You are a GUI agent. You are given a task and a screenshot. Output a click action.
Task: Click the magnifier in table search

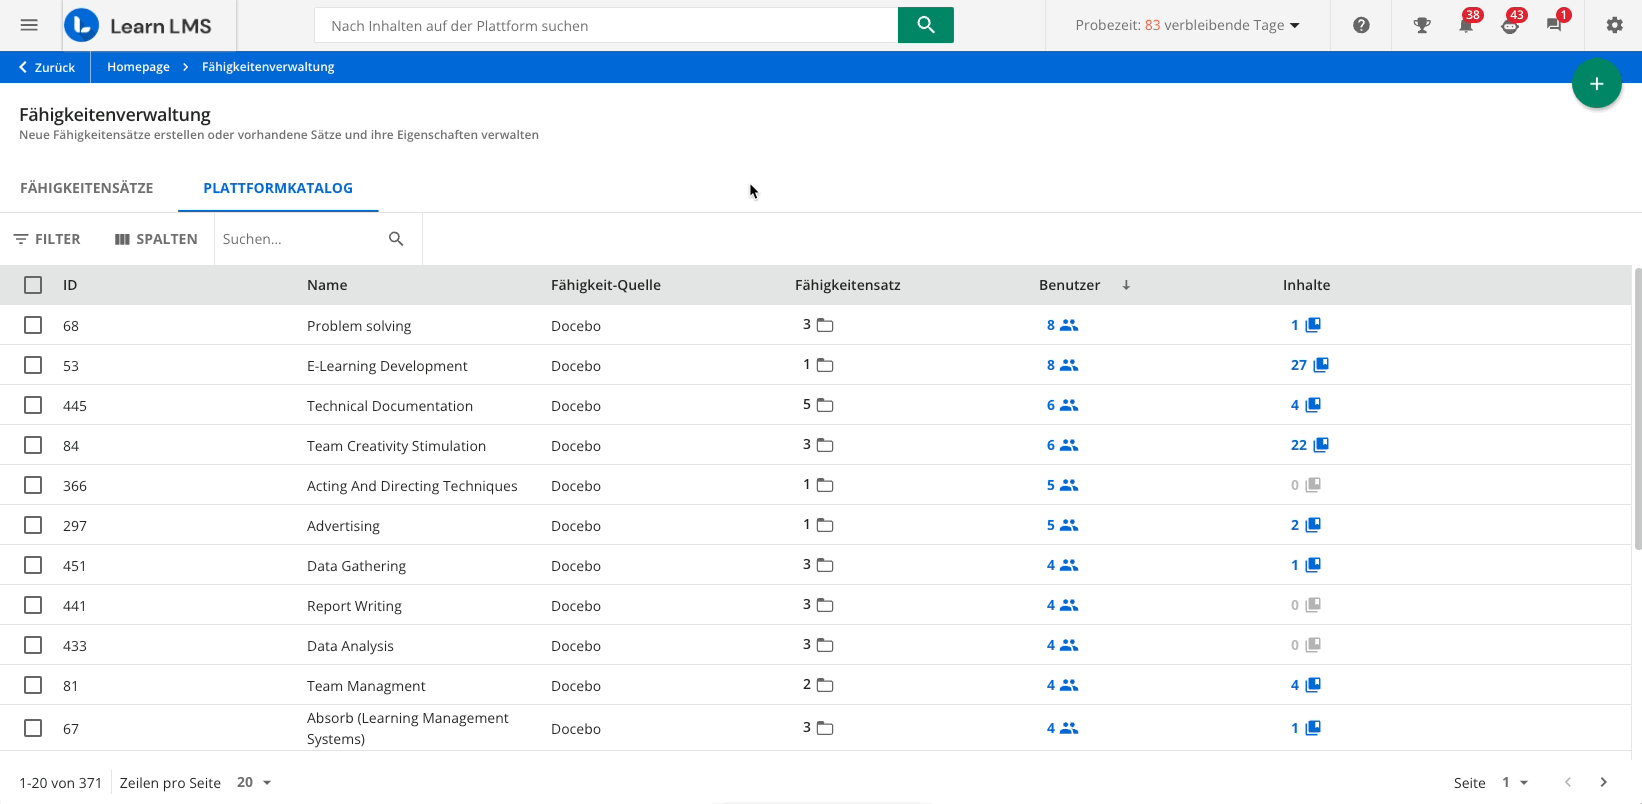[x=396, y=239]
